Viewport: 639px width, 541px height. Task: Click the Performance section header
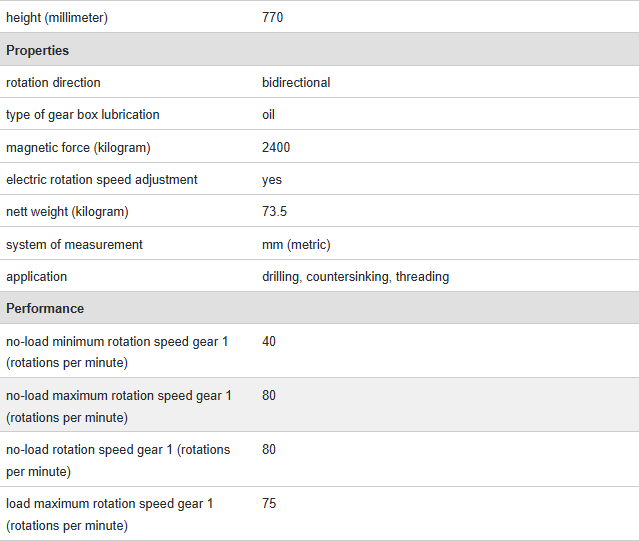tap(45, 308)
